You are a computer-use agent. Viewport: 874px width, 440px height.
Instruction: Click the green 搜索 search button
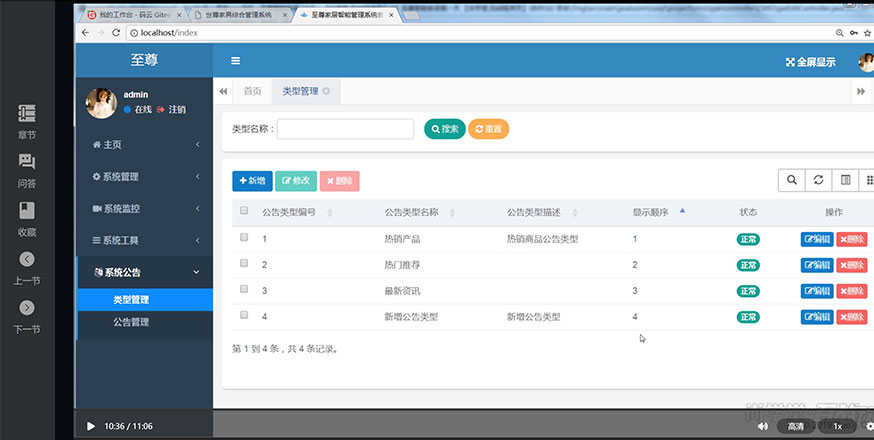(445, 129)
